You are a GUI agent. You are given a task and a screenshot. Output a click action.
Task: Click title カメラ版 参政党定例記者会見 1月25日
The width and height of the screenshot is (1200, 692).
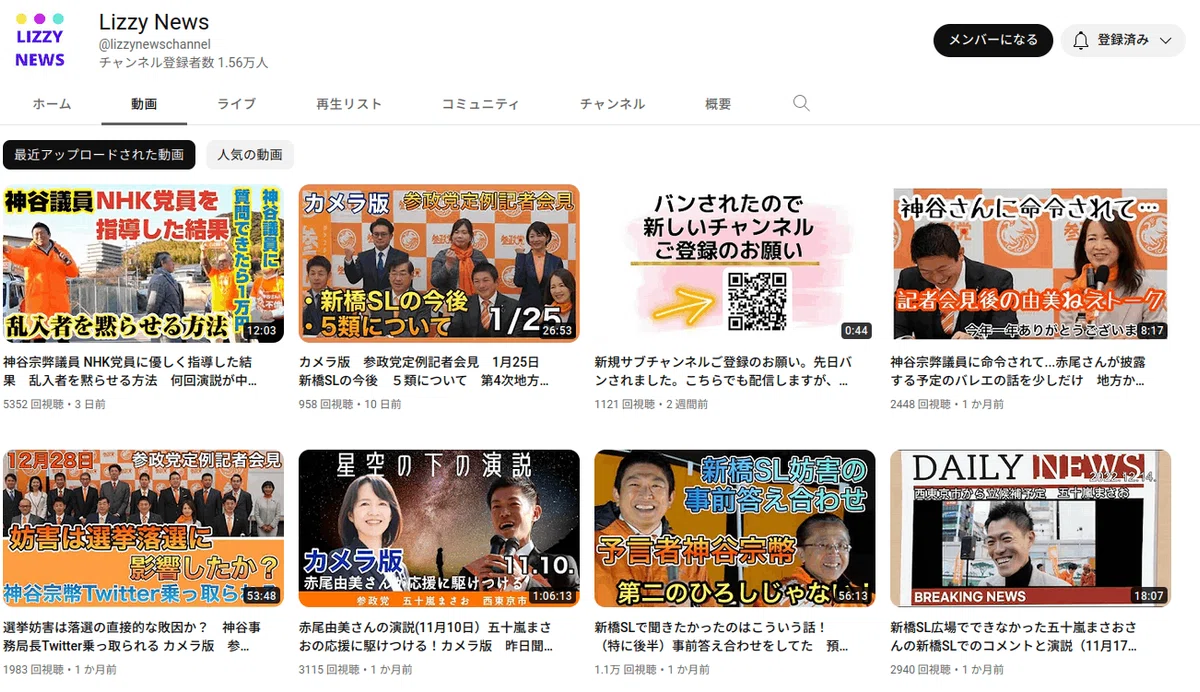[x=424, y=371]
